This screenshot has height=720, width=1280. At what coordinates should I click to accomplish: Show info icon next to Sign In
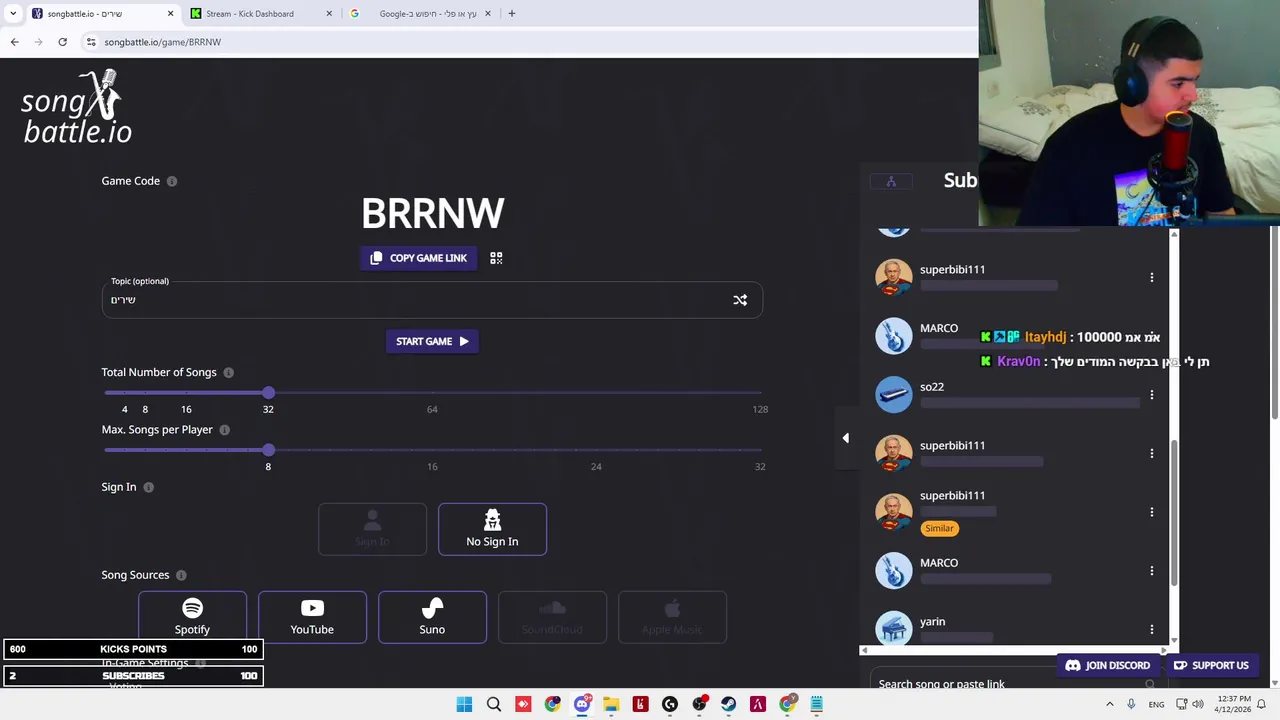(149, 487)
